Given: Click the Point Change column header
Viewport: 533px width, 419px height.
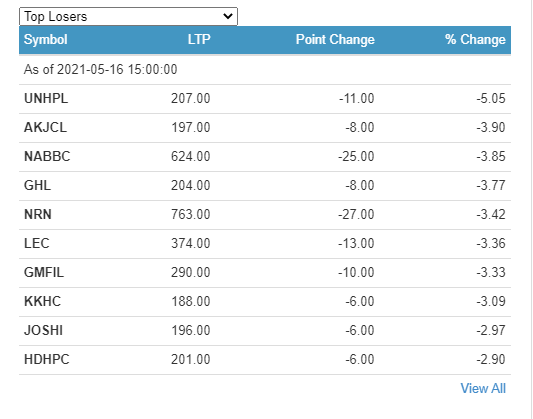Looking at the screenshot, I should (335, 39).
